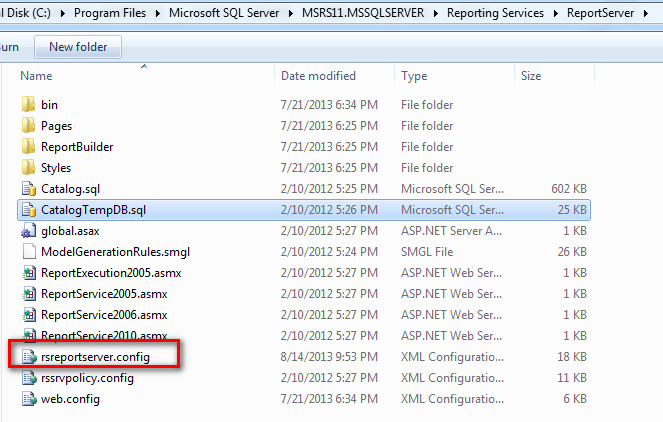
Task: Click the ReportServer breadcrumb segment
Action: (600, 13)
